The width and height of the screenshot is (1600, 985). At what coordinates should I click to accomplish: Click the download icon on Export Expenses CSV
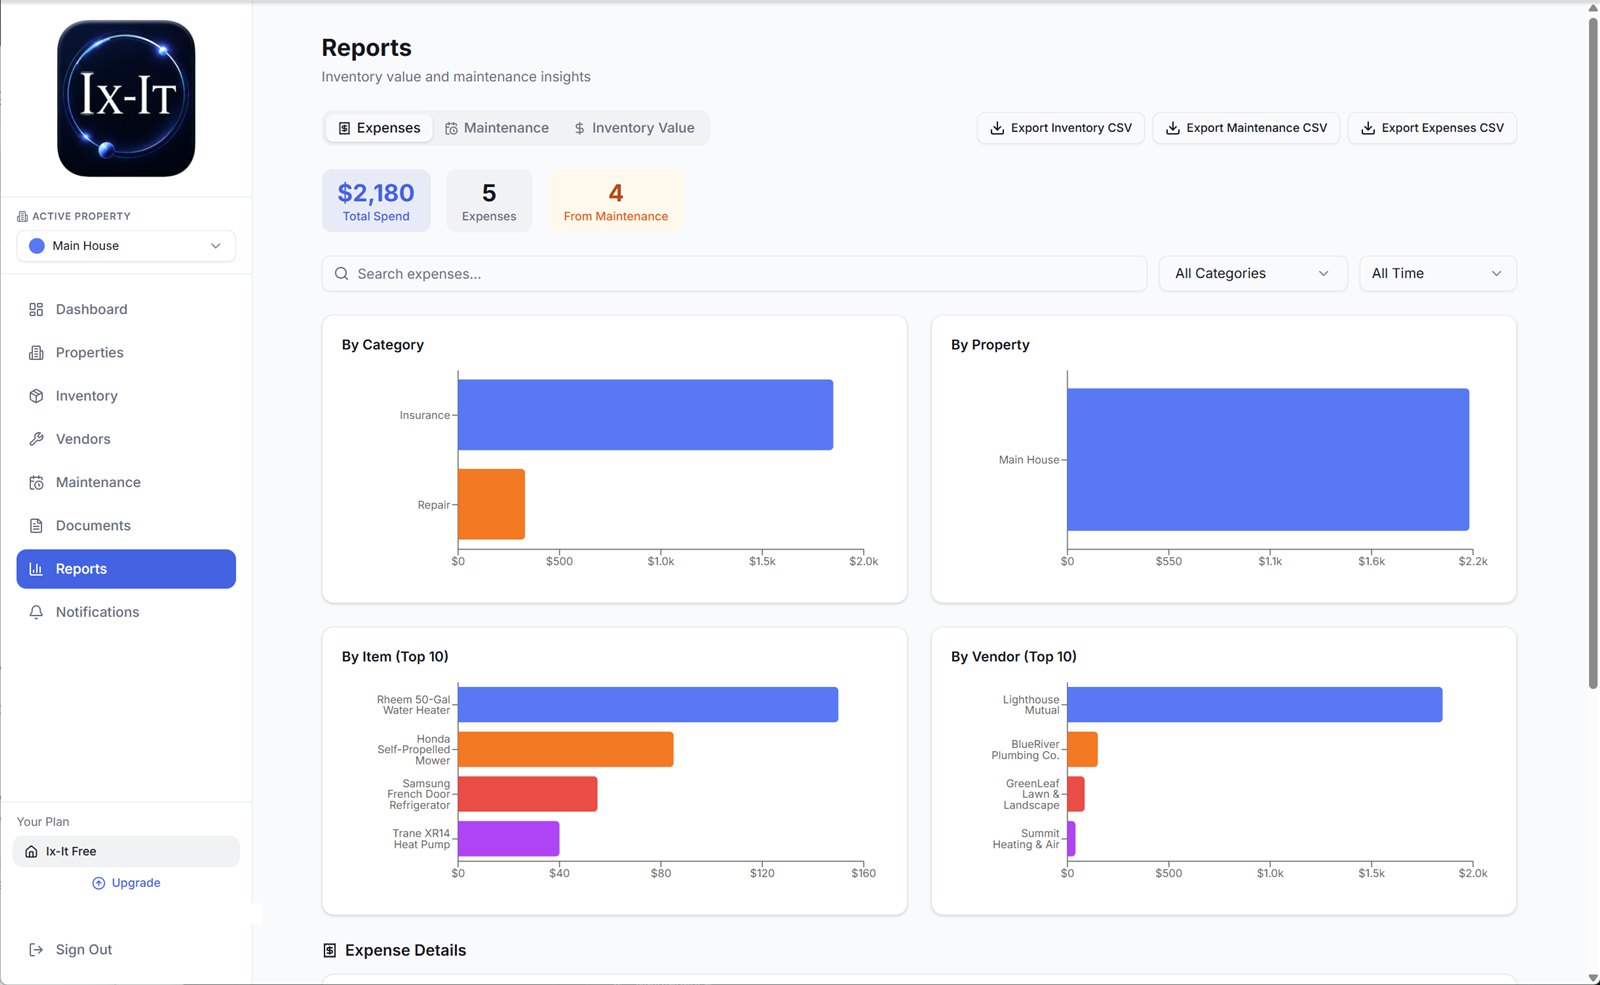[1368, 128]
